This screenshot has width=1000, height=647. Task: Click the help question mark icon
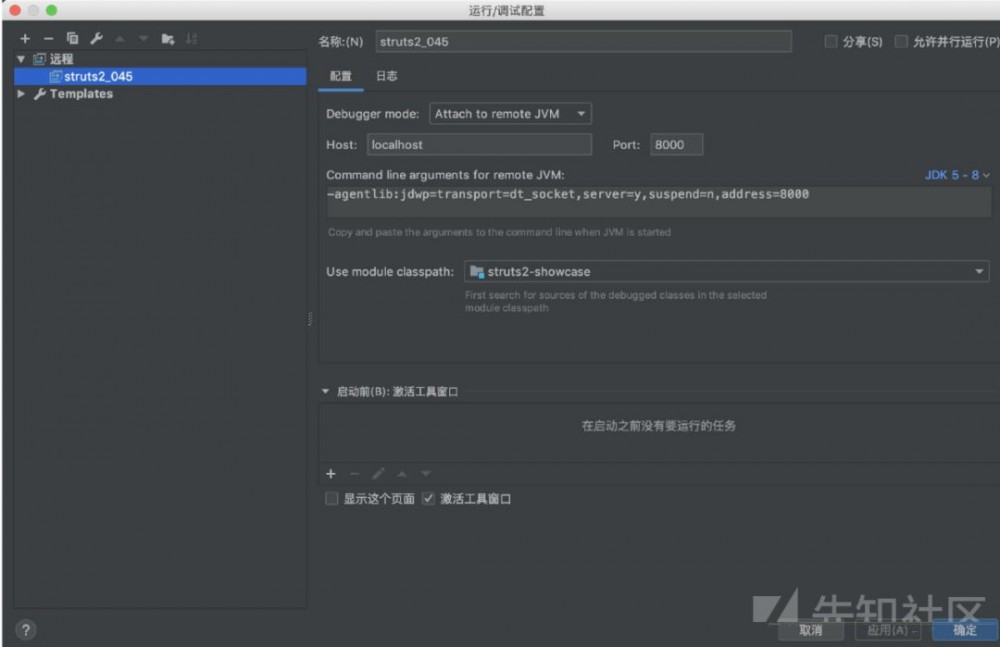(x=24, y=630)
